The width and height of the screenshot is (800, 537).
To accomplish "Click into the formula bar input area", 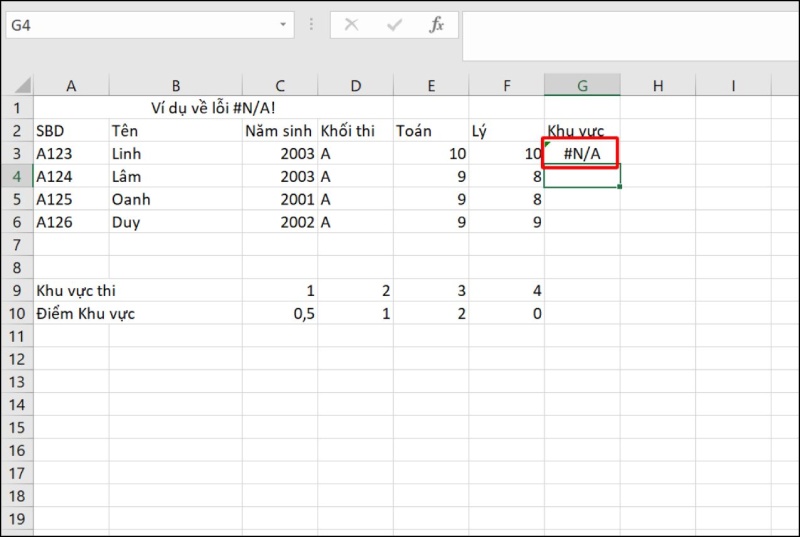I will tap(628, 25).
